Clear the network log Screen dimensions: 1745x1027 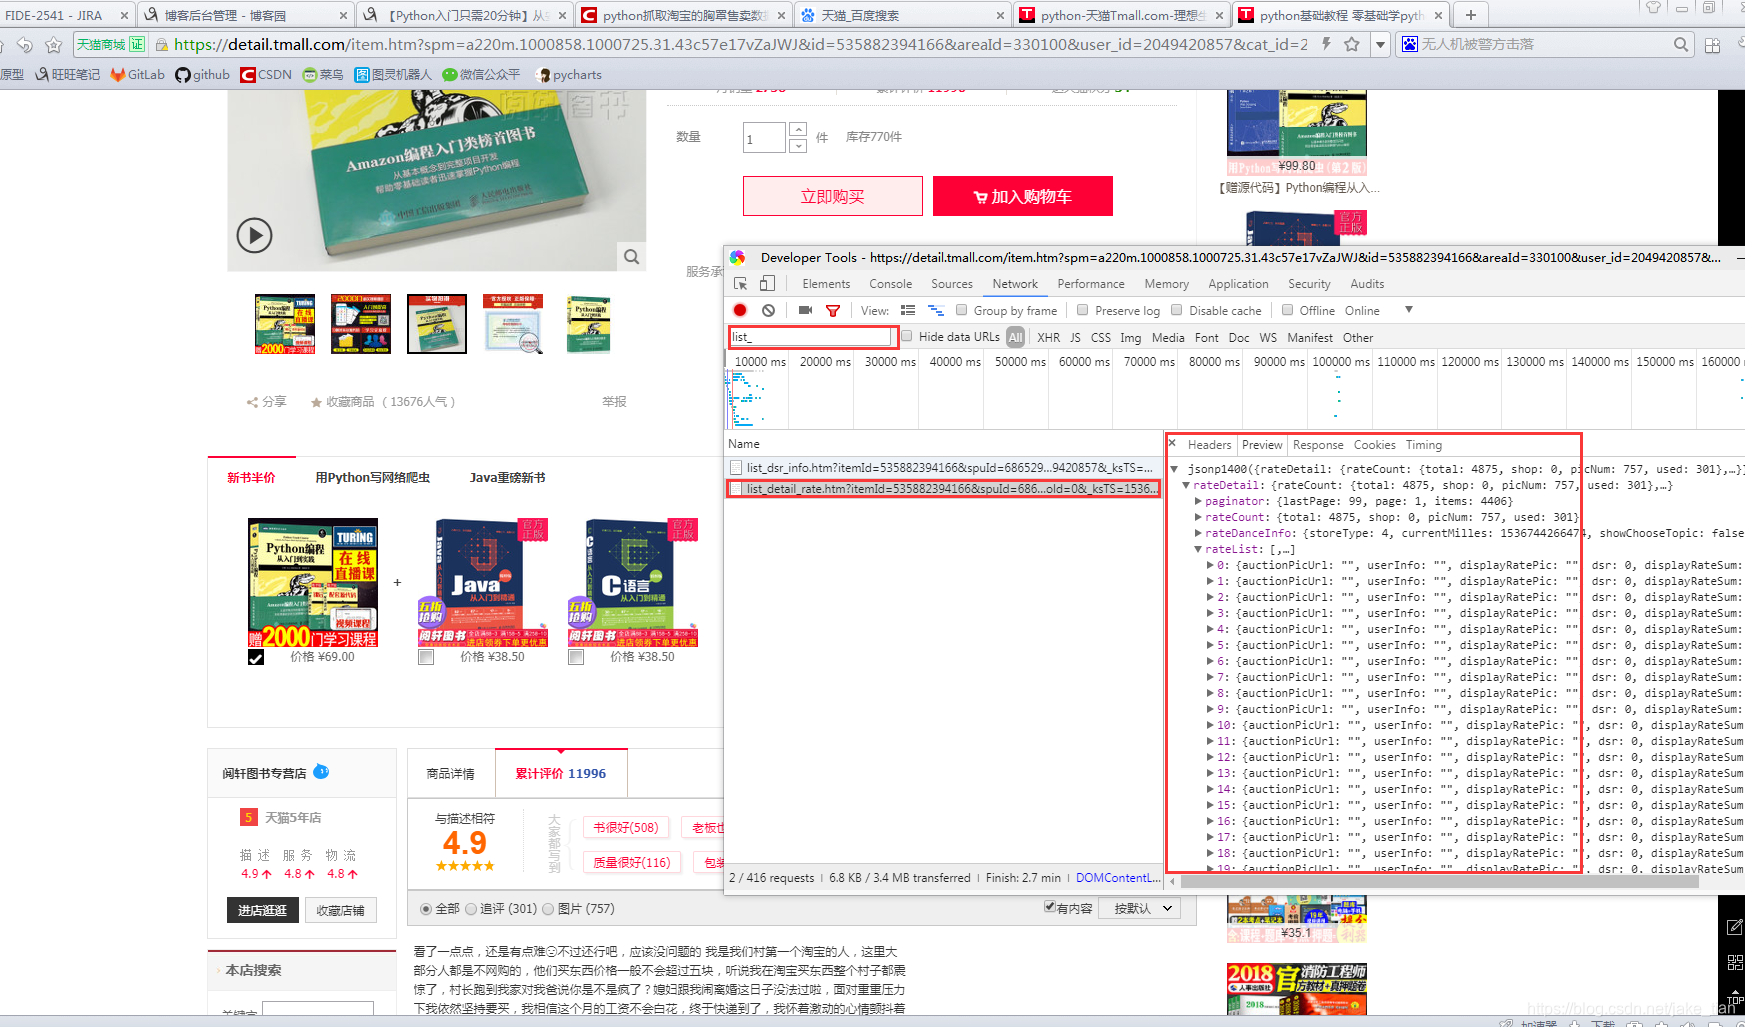(x=768, y=310)
